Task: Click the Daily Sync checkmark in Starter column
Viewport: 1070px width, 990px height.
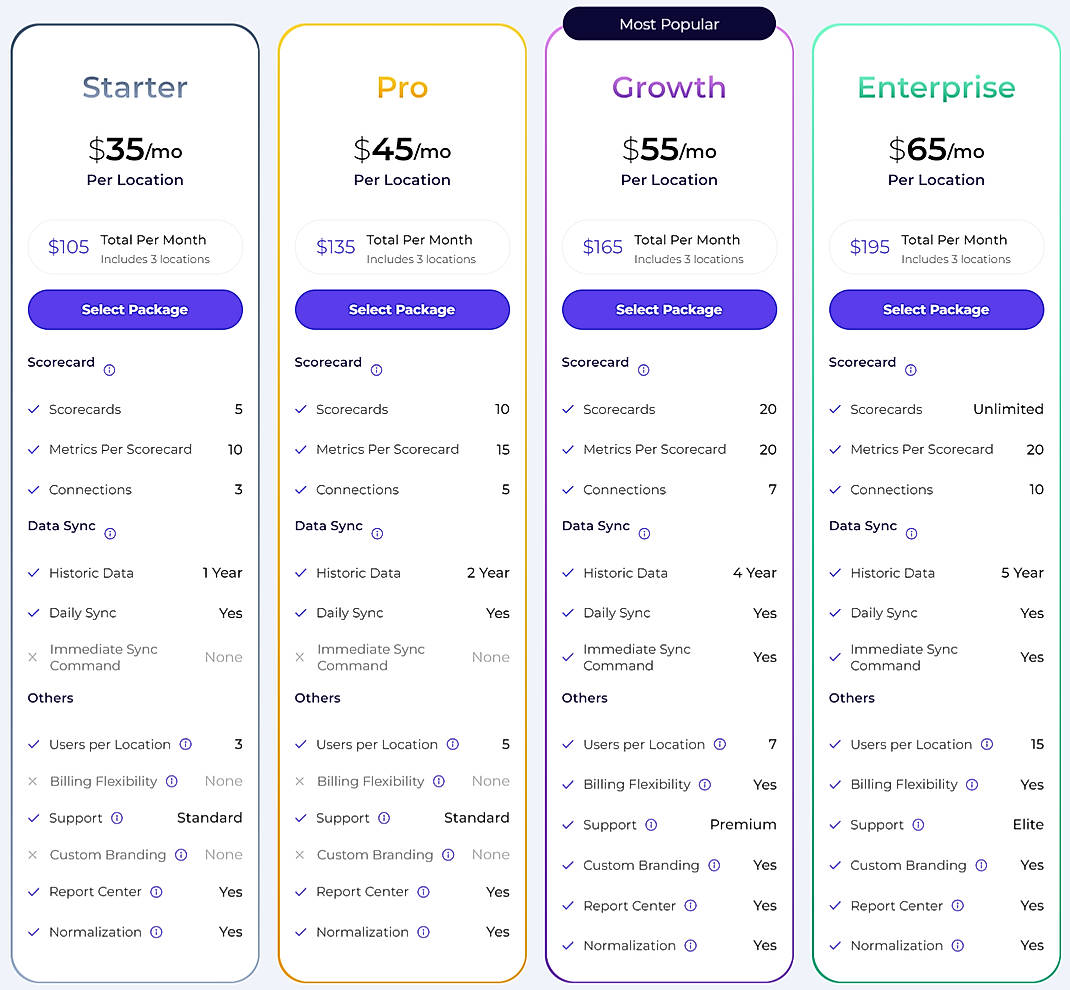Action: pos(33,612)
